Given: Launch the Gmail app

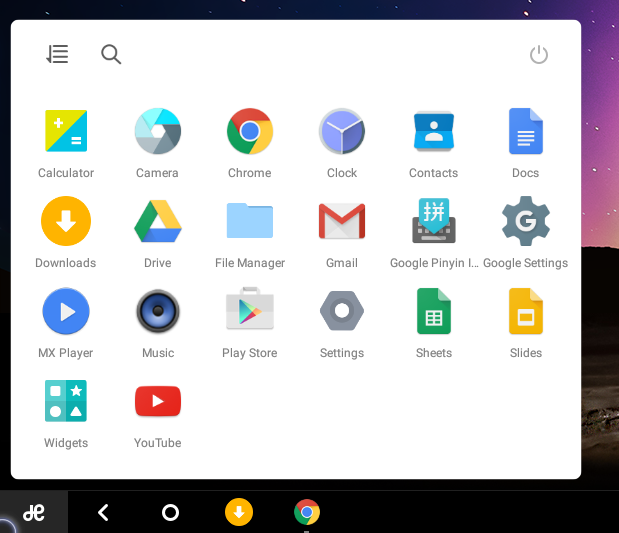Looking at the screenshot, I should click(342, 221).
